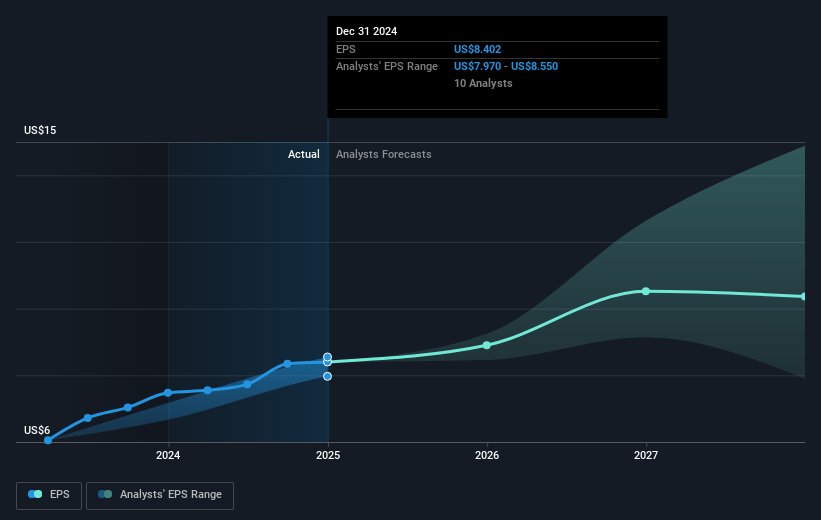Click the US$7.970 - US$8.550 range value
Screen dimensions: 821x520
coord(506,67)
